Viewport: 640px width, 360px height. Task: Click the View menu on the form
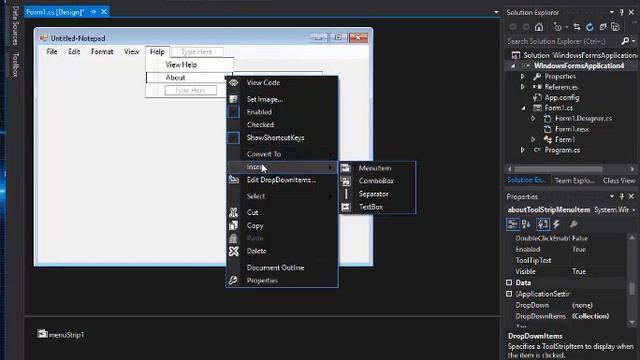pos(131,52)
